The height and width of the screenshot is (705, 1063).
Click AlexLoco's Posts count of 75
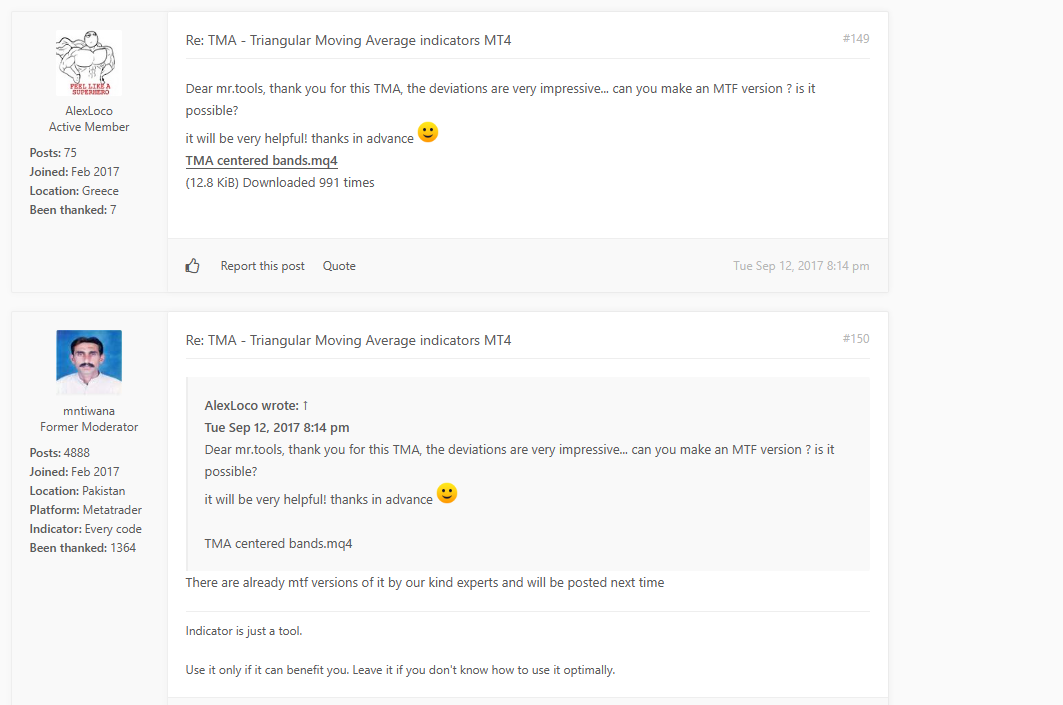[70, 153]
